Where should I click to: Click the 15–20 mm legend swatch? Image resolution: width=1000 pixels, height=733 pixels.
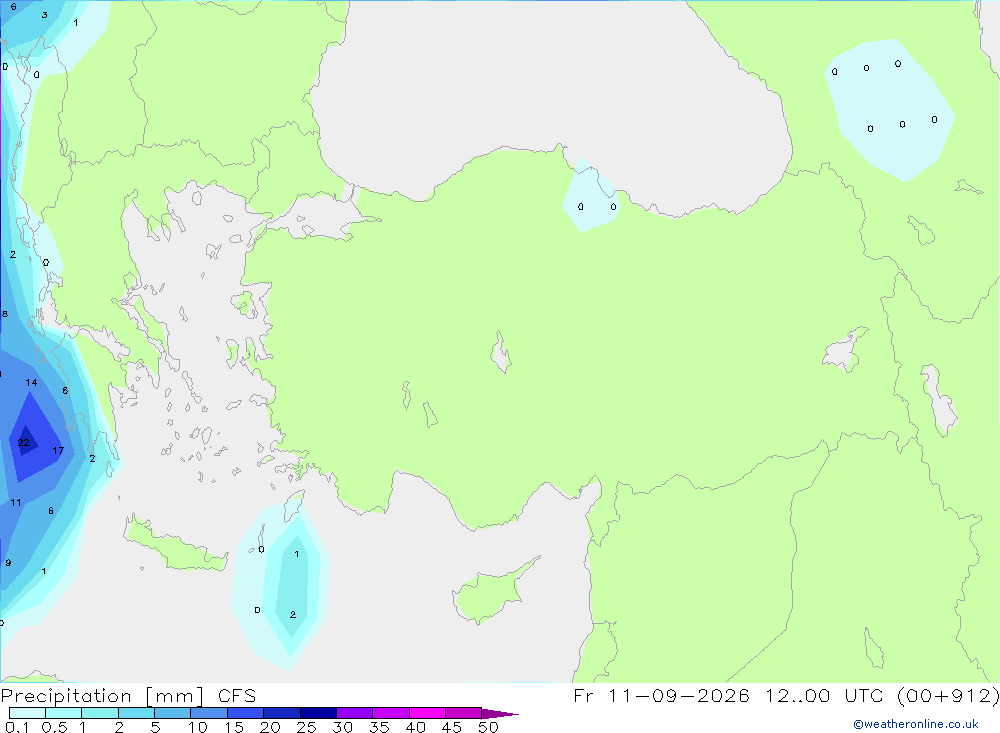pos(245,713)
